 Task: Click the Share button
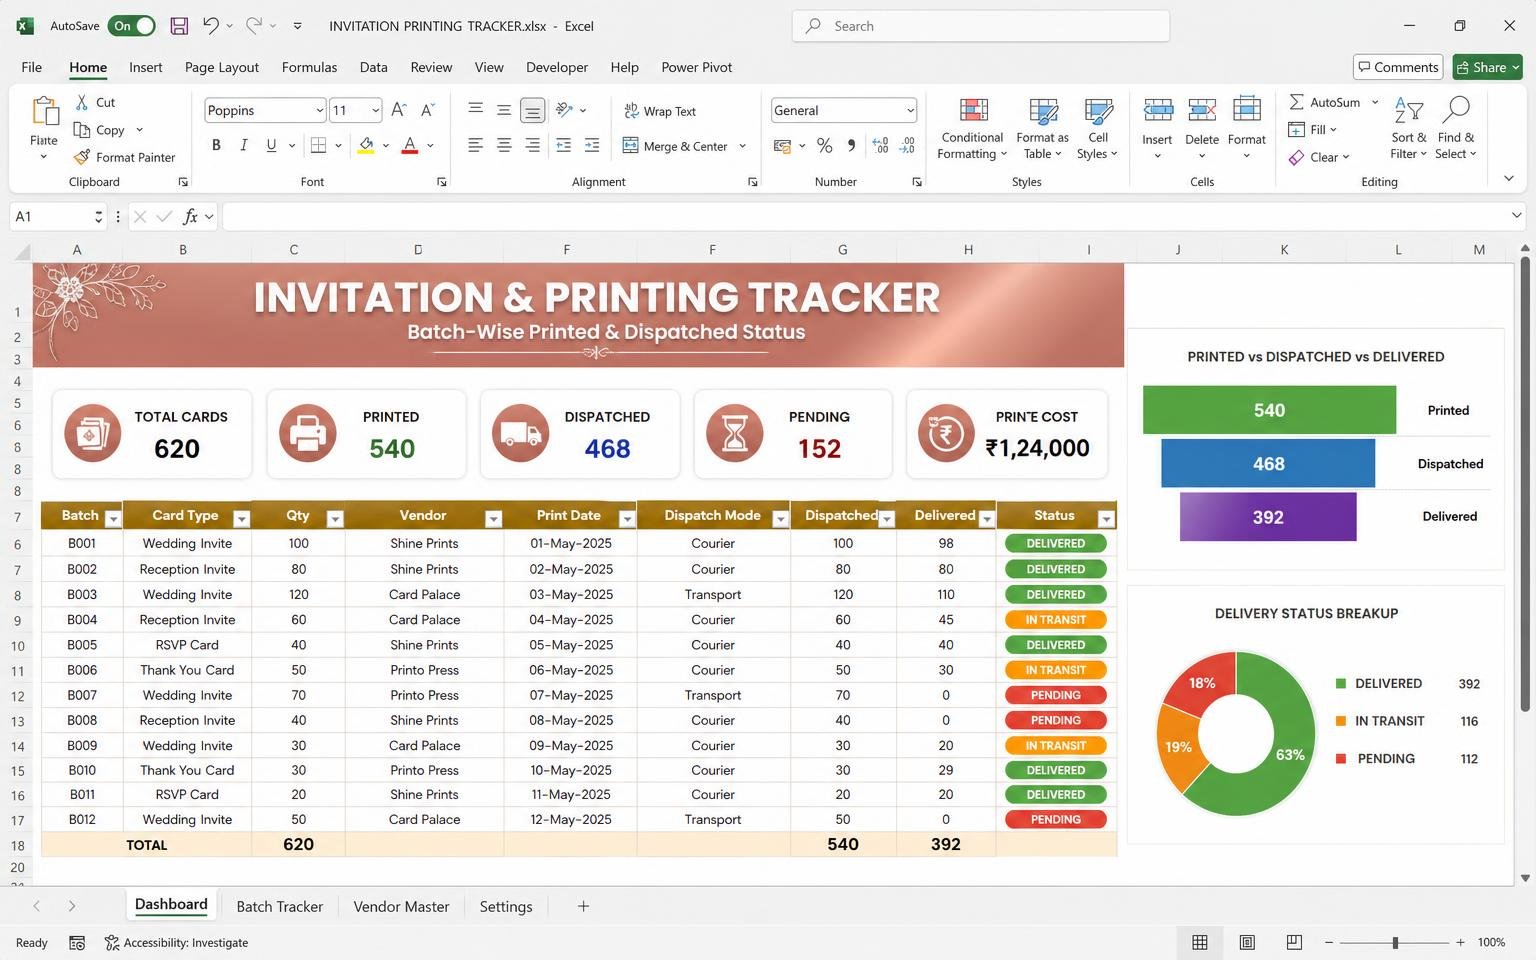tap(1487, 67)
